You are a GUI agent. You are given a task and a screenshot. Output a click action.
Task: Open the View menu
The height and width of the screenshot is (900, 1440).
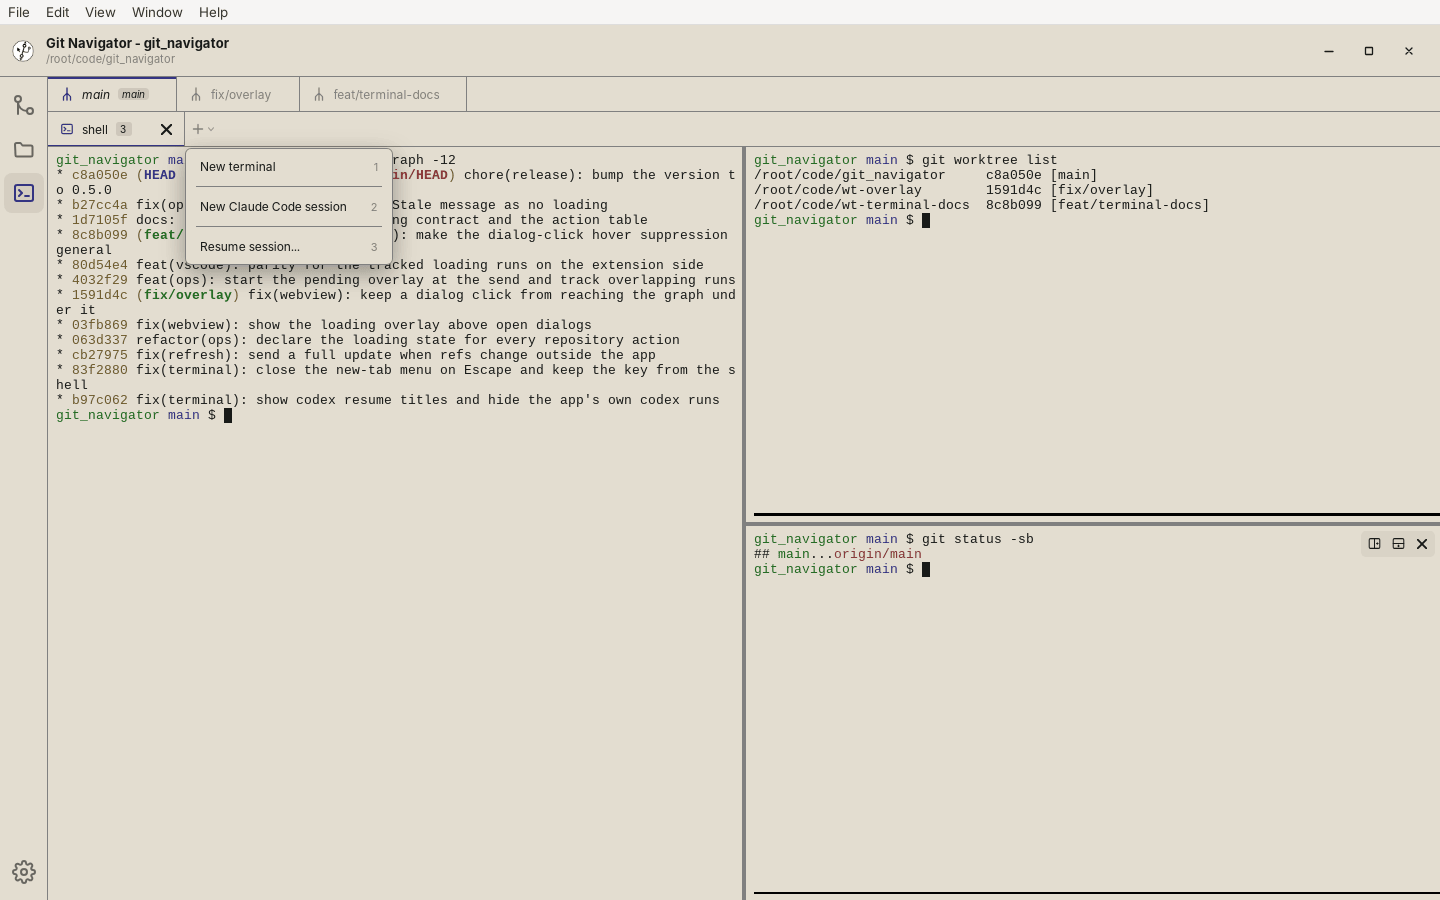tap(100, 12)
